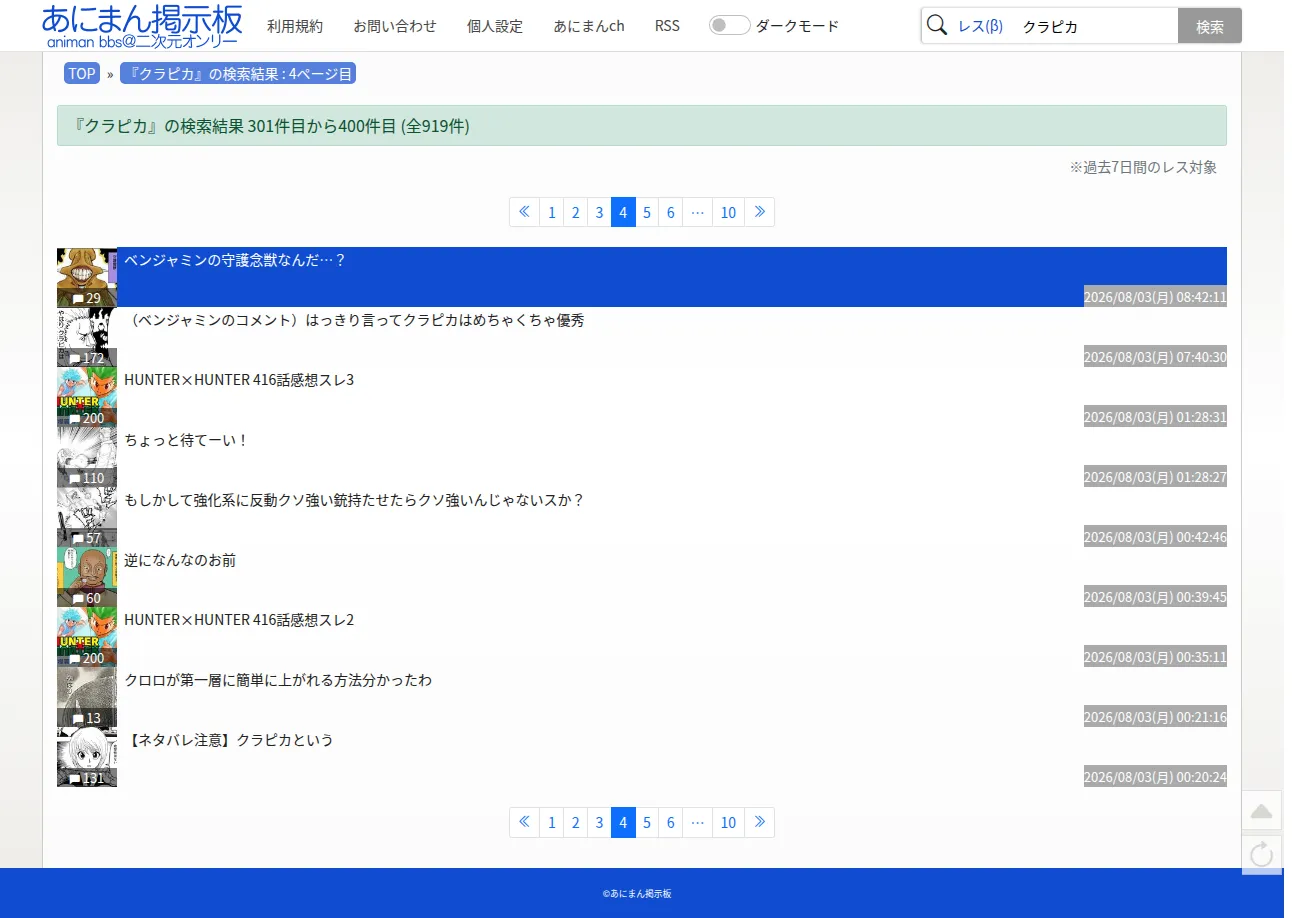Click thumbnail of thread with 57 replies
The width and height of the screenshot is (1292, 918).
(x=87, y=517)
